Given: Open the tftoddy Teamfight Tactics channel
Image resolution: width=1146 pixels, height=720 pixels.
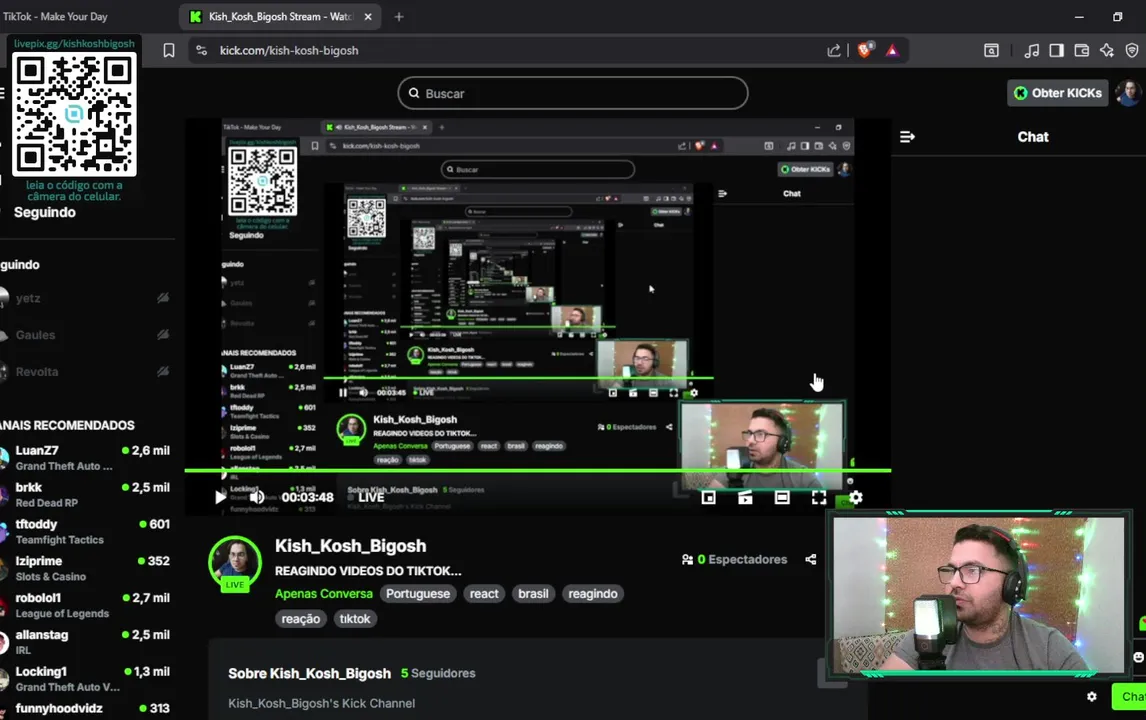Looking at the screenshot, I should coord(86,531).
